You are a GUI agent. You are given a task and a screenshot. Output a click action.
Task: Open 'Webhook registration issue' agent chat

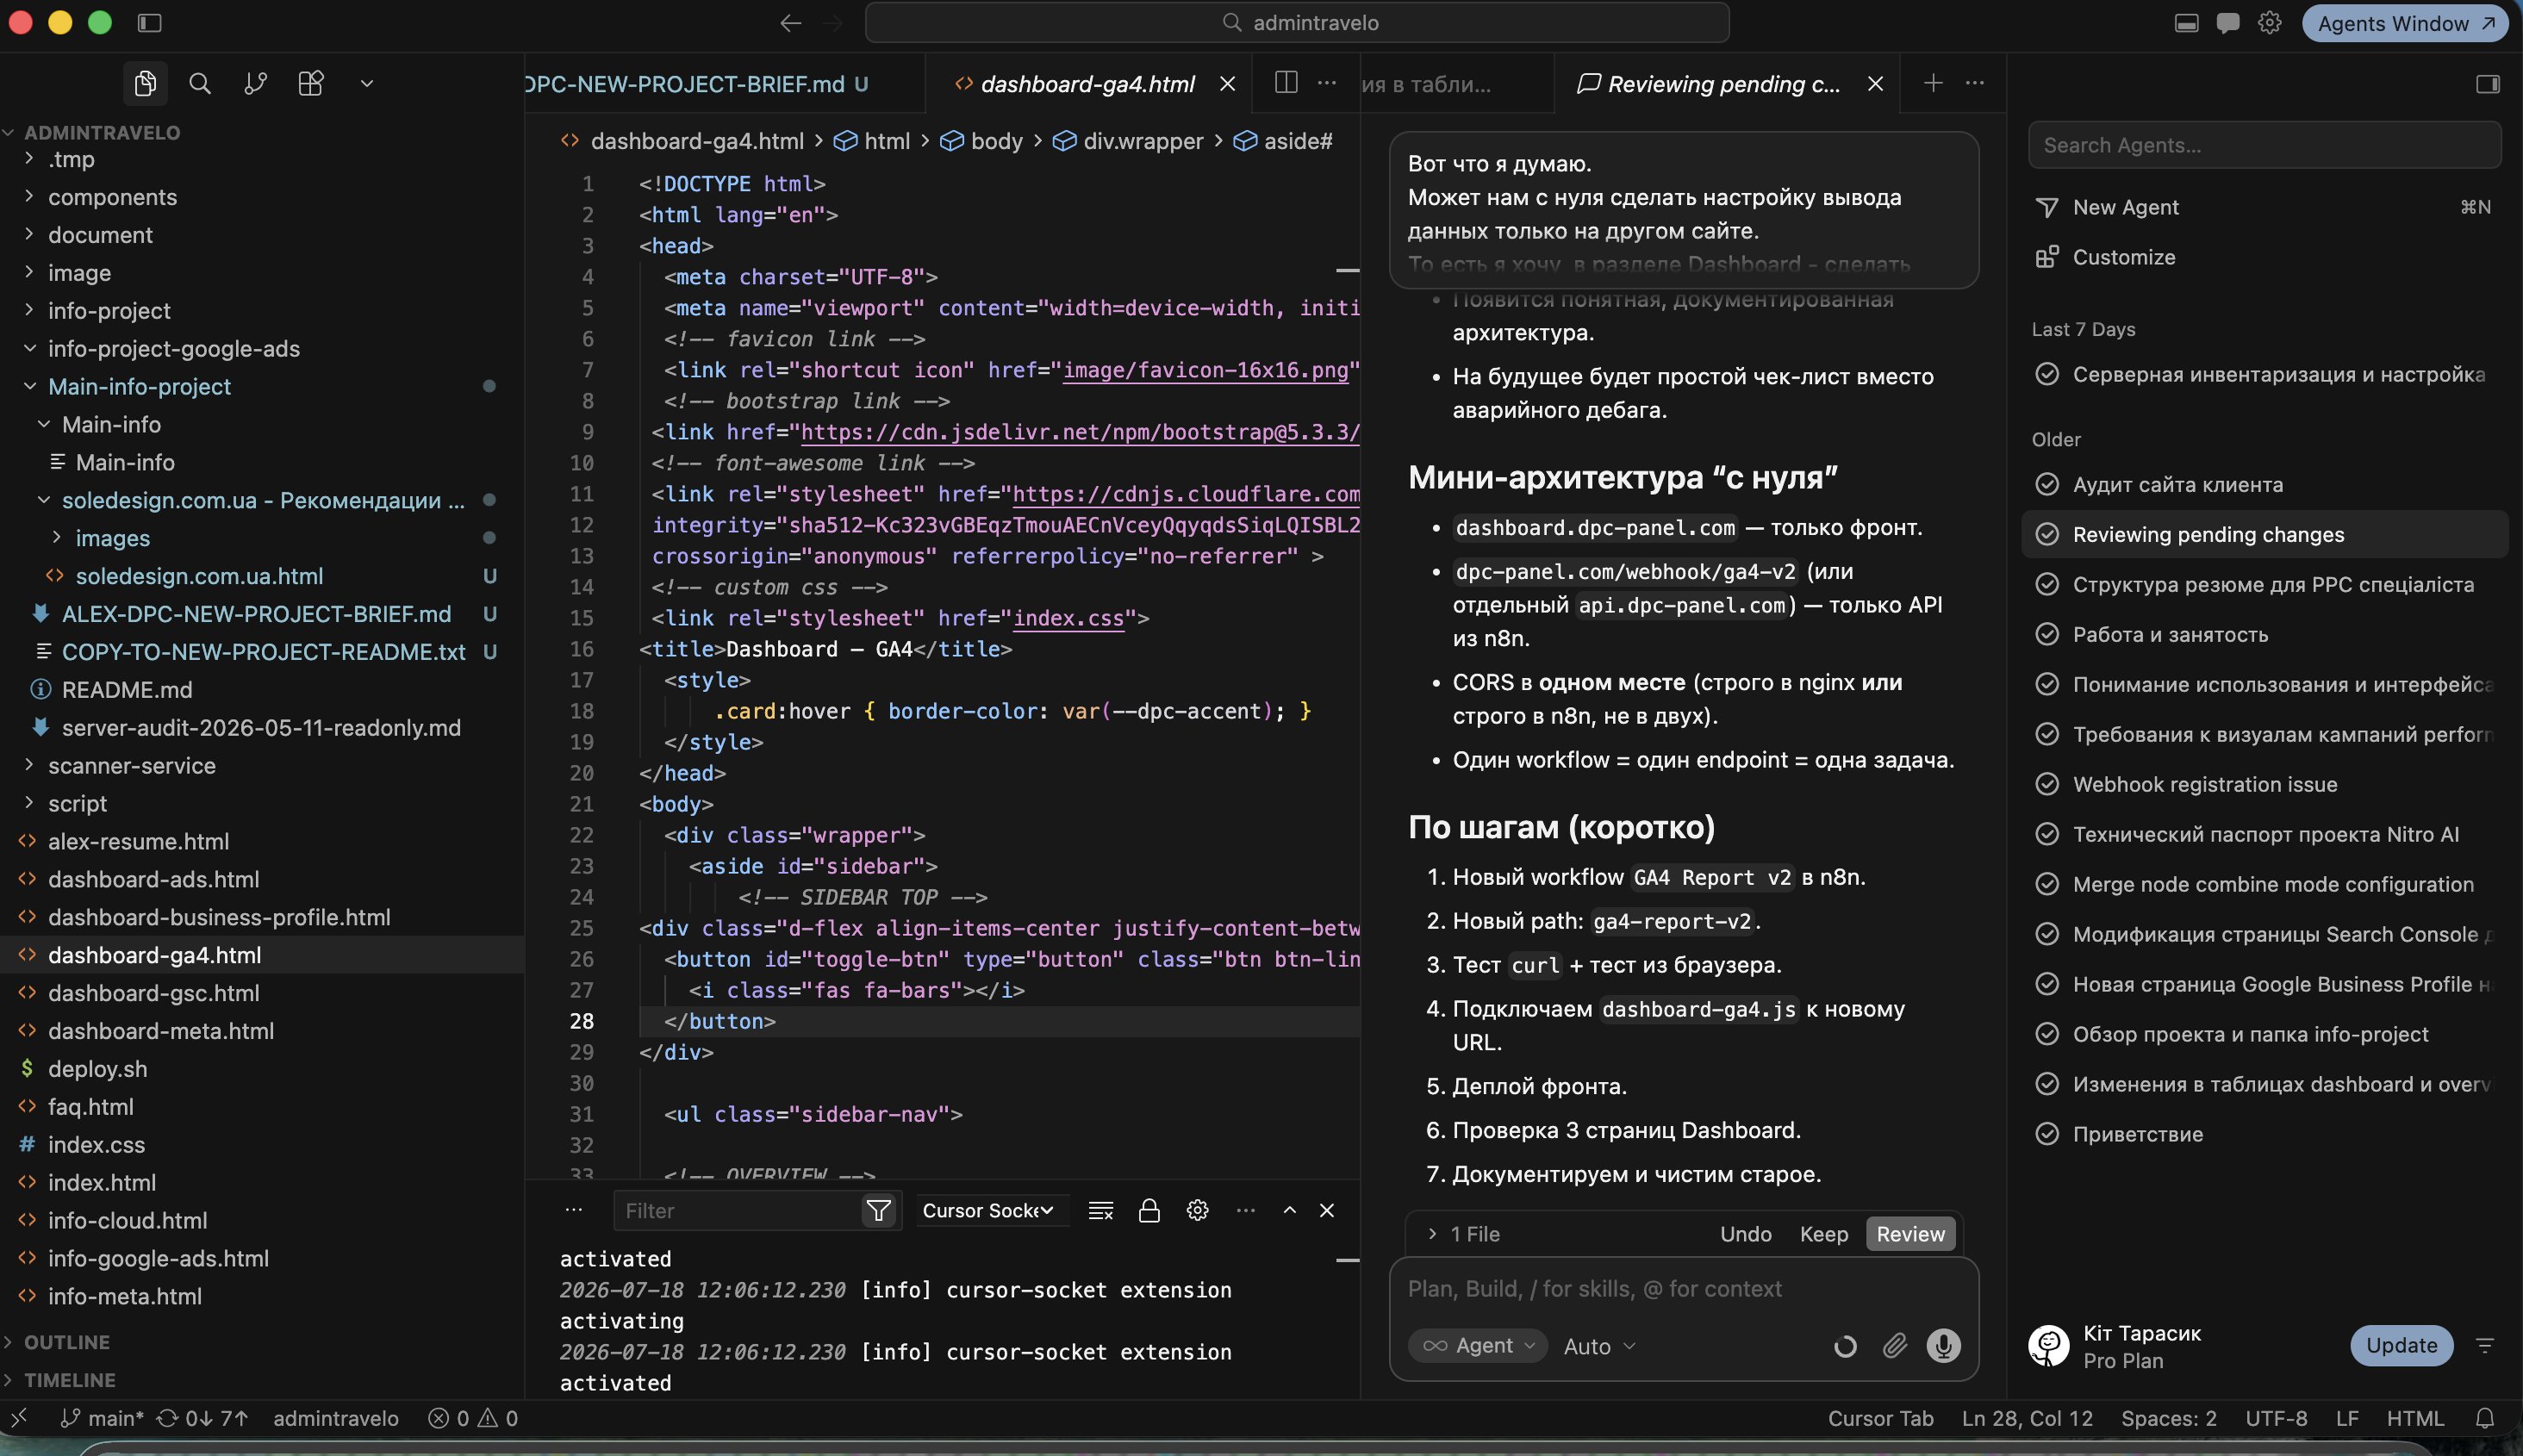[x=2264, y=784]
